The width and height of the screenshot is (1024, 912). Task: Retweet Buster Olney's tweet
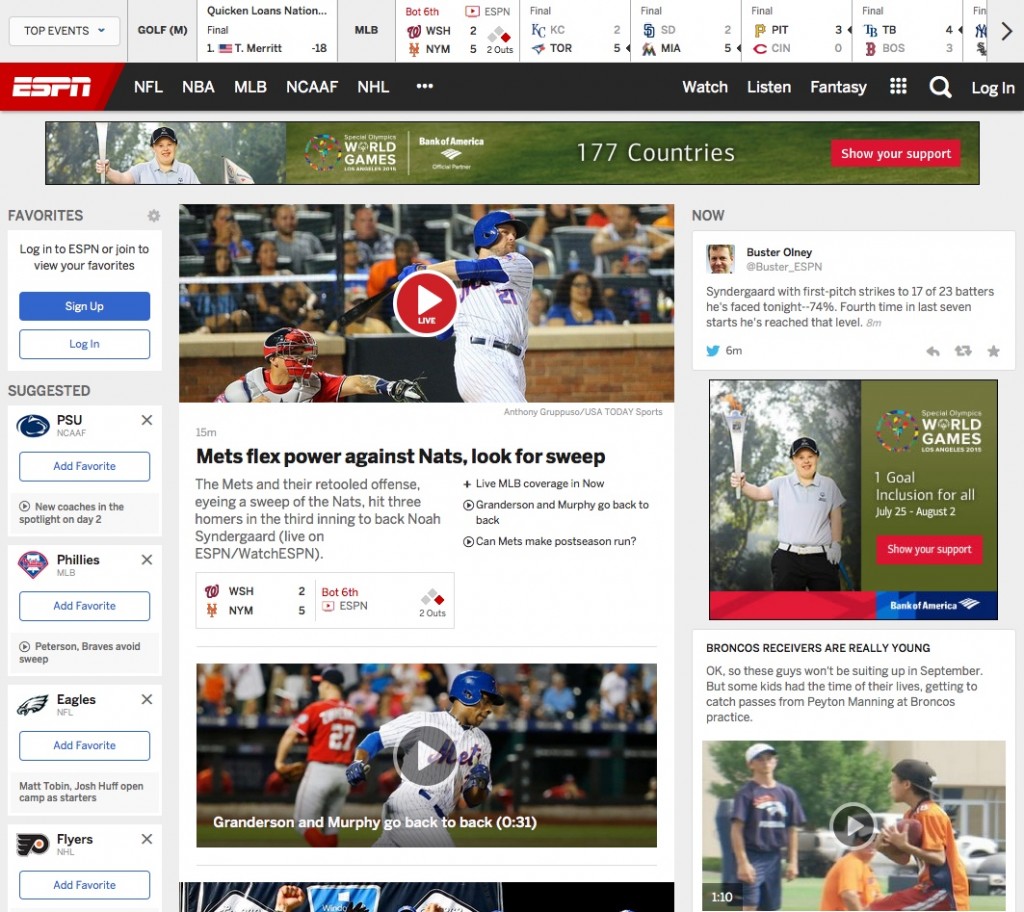click(963, 351)
